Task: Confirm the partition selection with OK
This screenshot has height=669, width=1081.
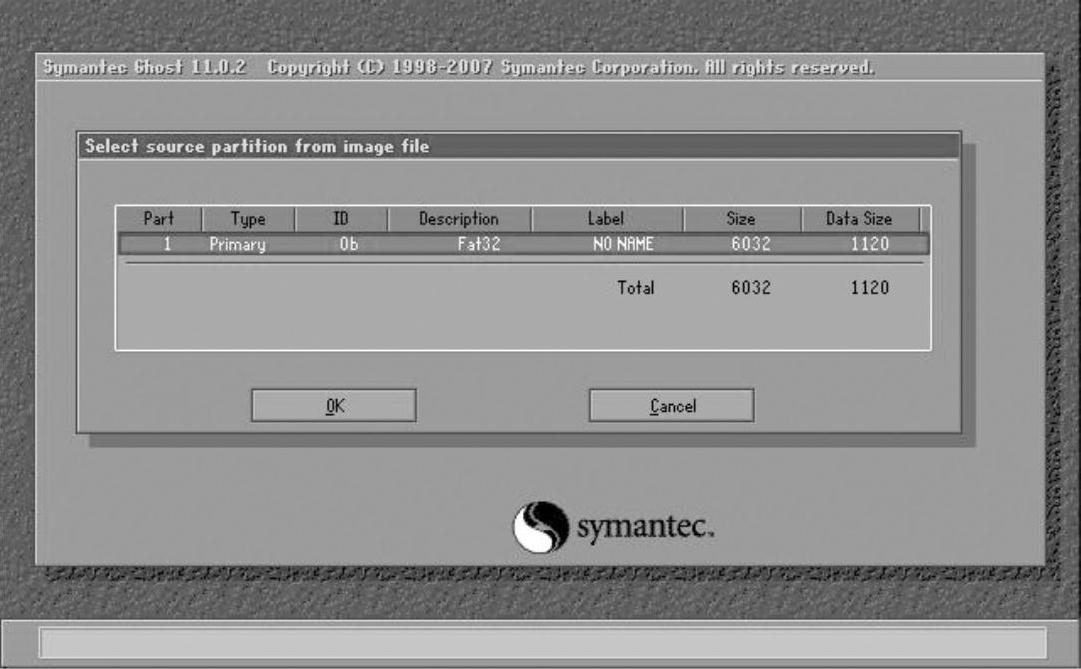Action: coord(334,406)
